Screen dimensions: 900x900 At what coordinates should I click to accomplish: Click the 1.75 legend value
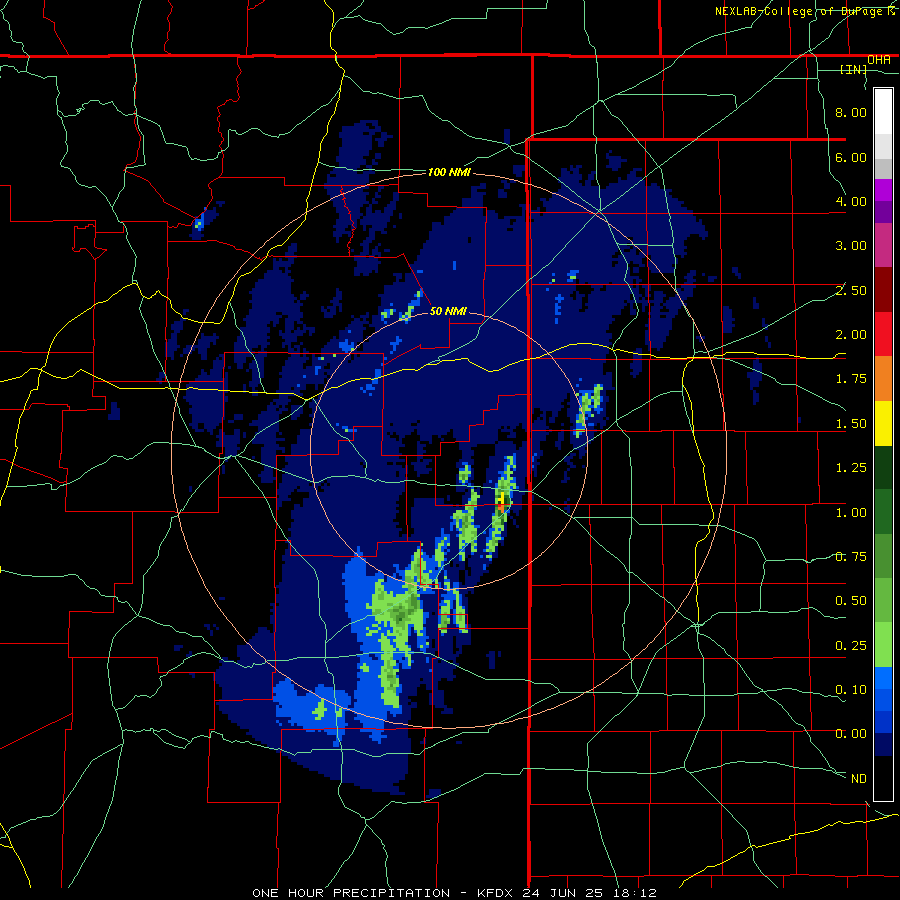(x=851, y=379)
